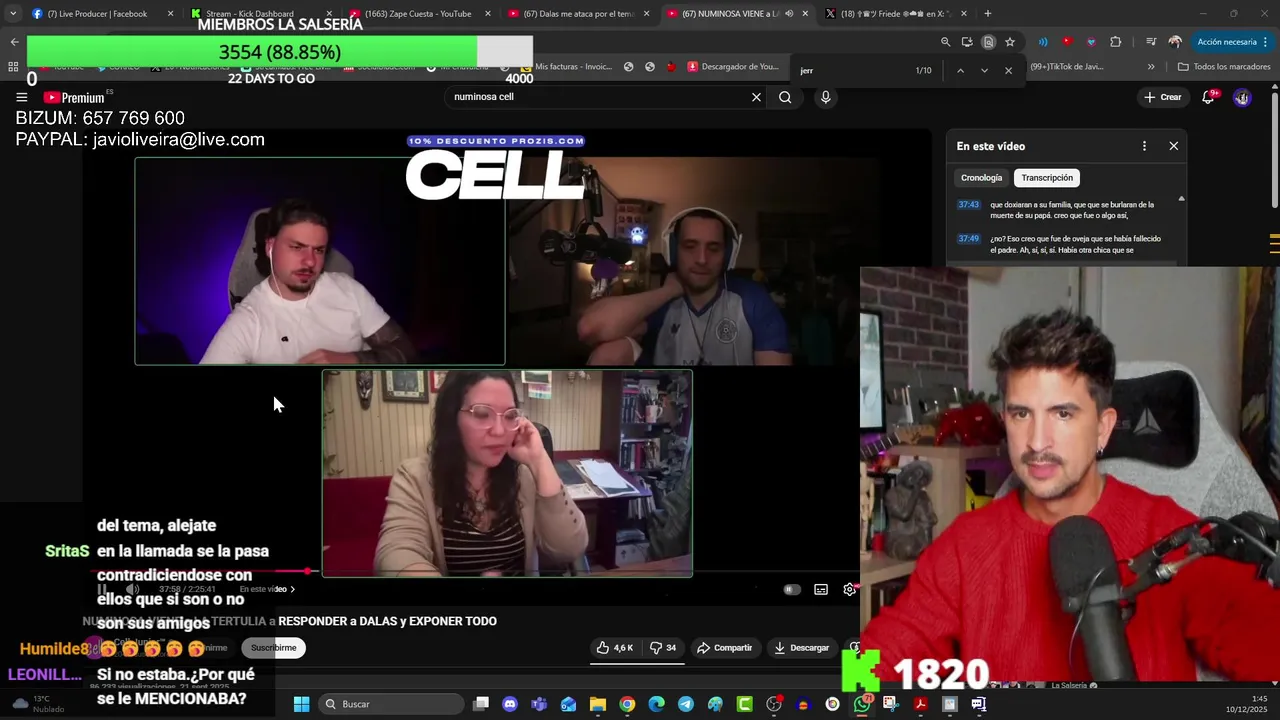Open File Explorer from the taskbar

pos(598,704)
